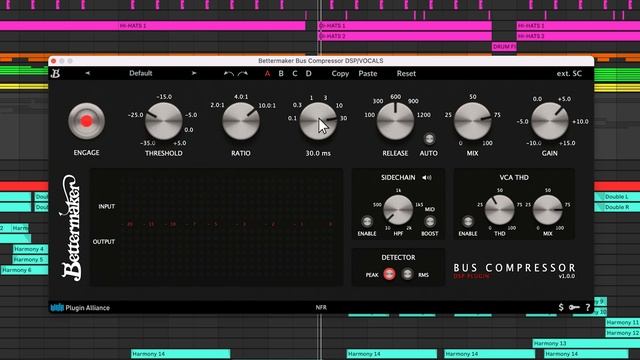640x360 pixels.
Task: Enable the VCA THD section
Action: [x=468, y=221]
